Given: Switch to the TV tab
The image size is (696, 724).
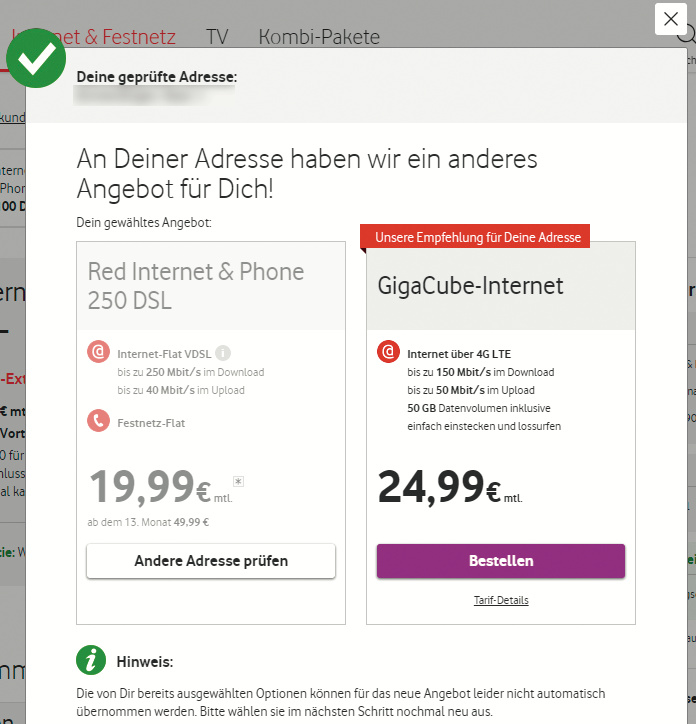Looking at the screenshot, I should click(217, 37).
